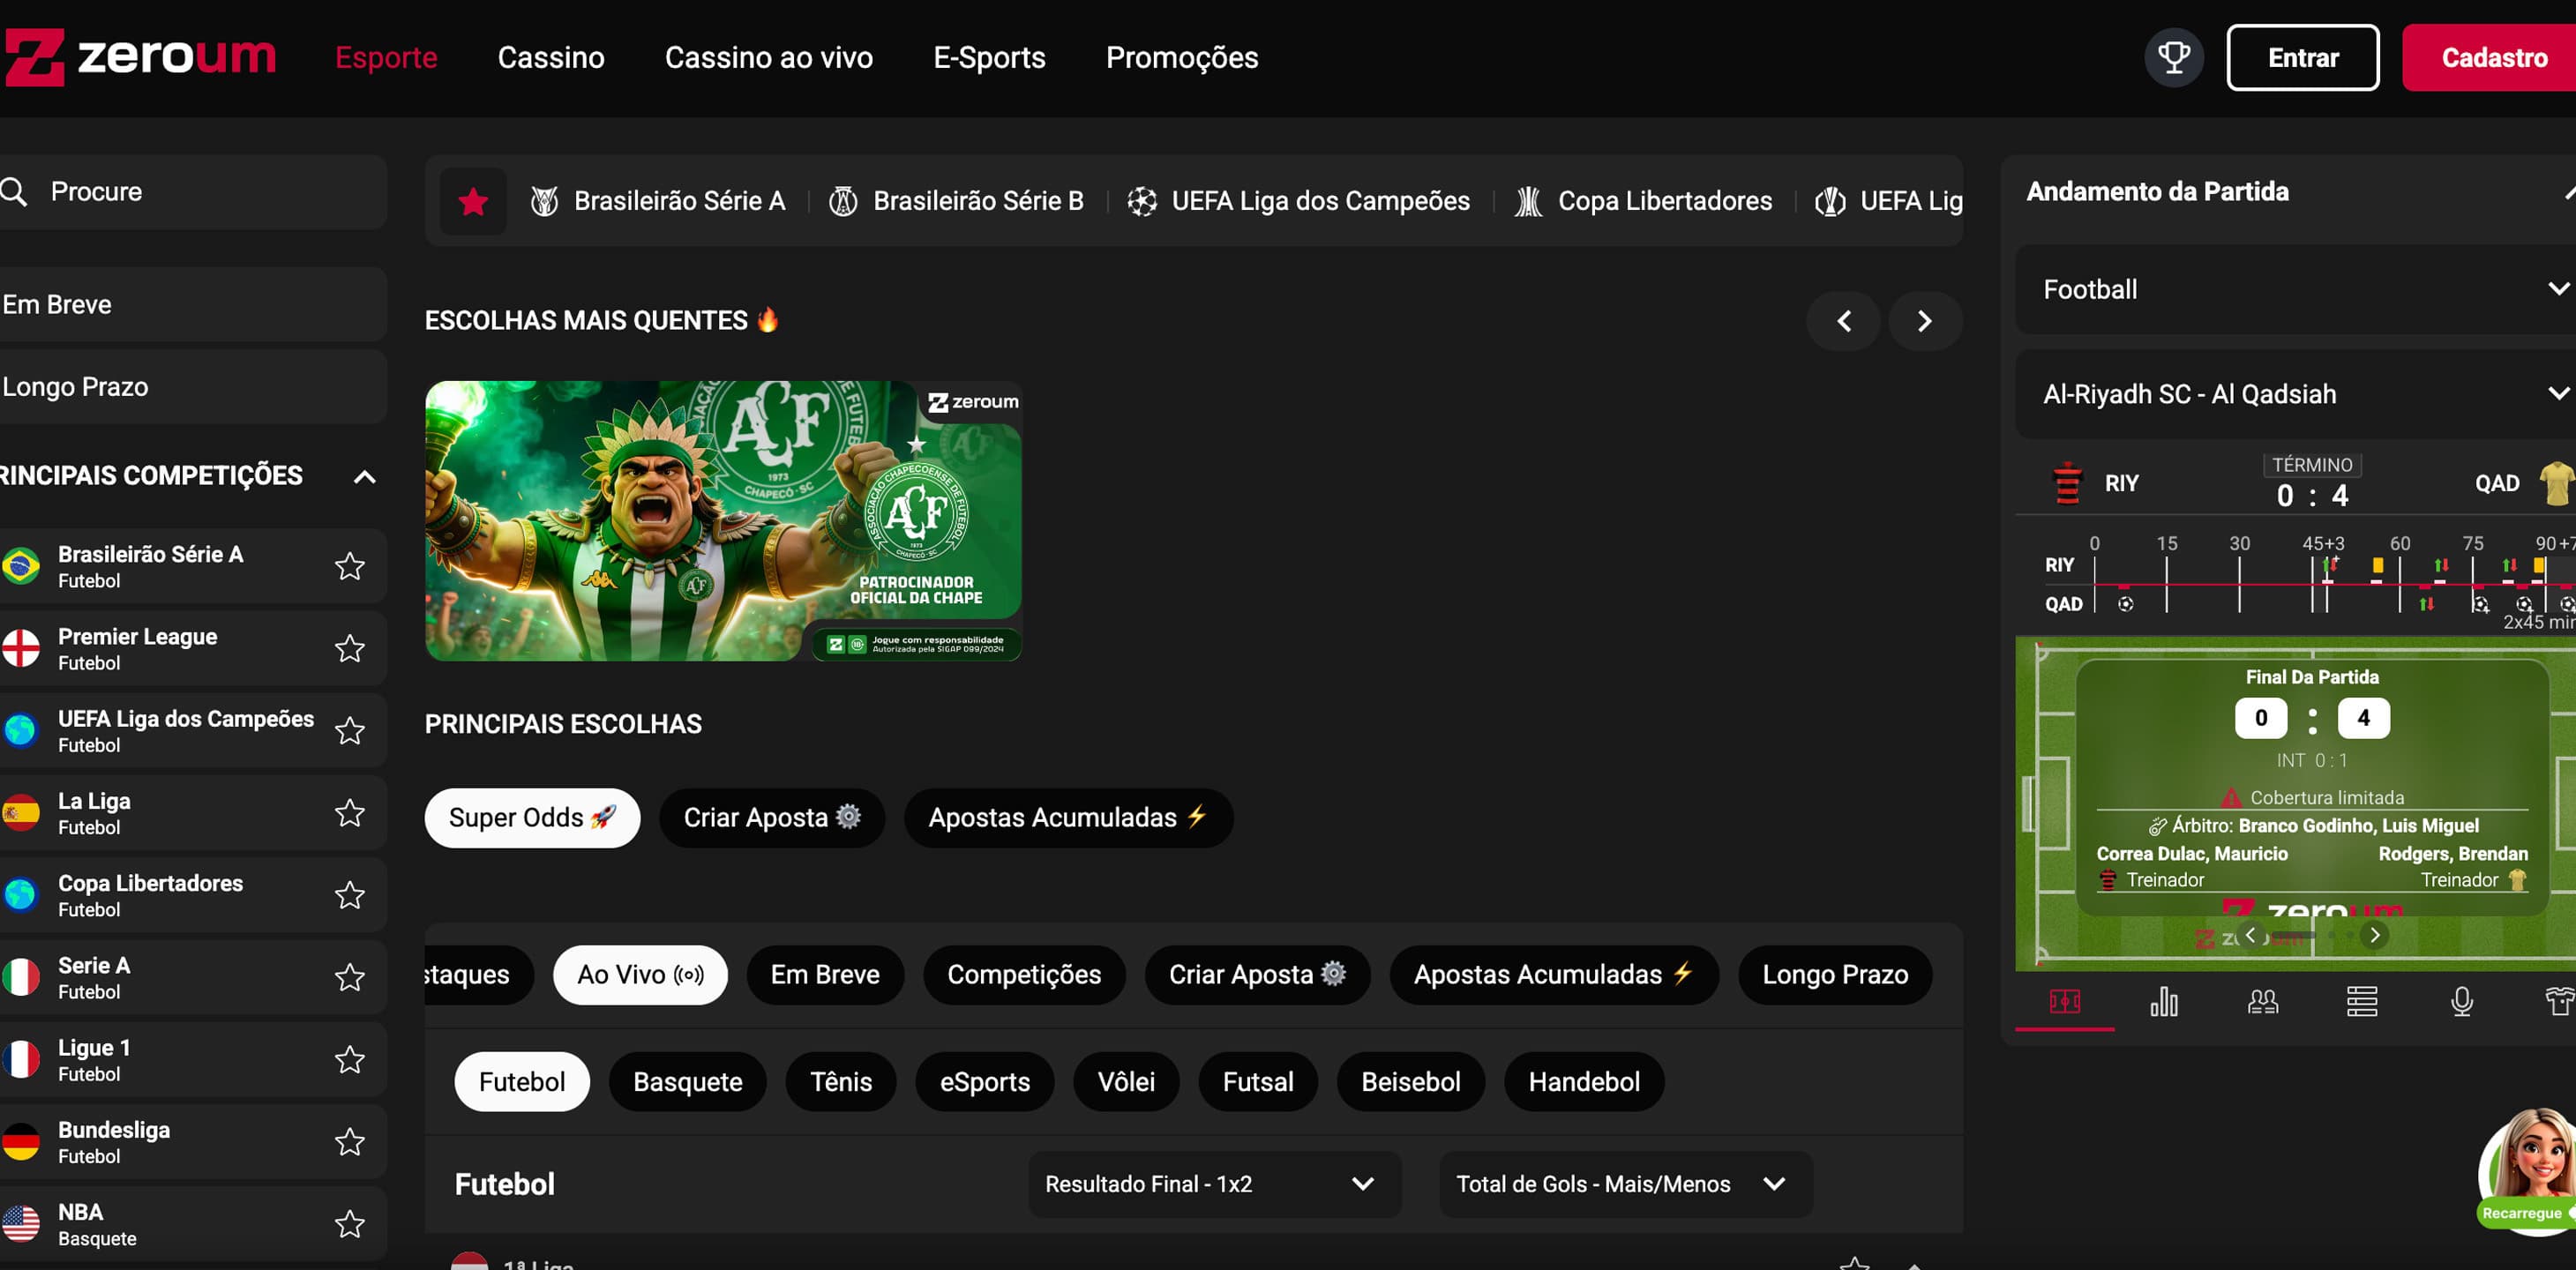This screenshot has width=2576, height=1270.
Task: Favorite Serie A with star
Action: click(x=349, y=976)
